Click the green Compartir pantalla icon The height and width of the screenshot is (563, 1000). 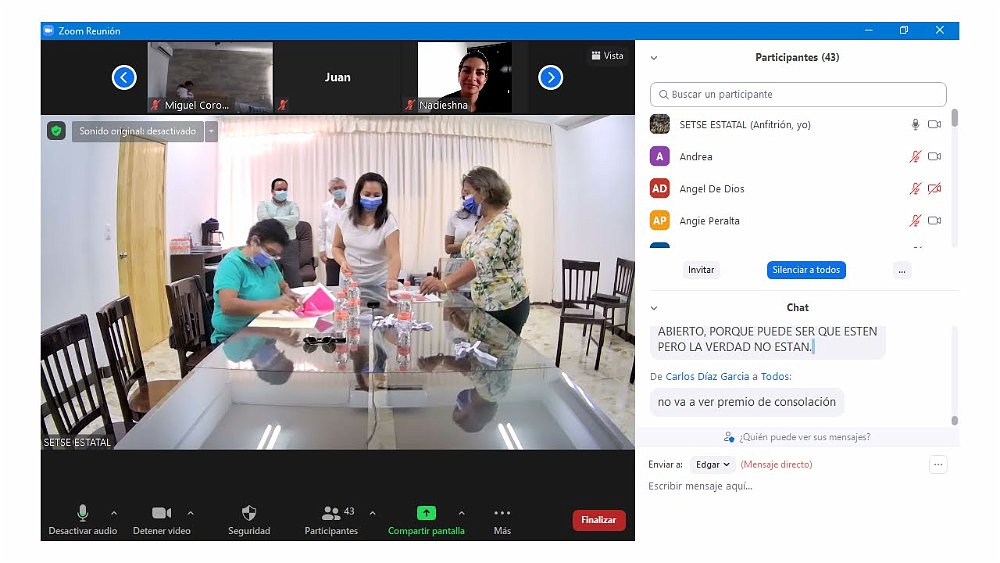[426, 513]
